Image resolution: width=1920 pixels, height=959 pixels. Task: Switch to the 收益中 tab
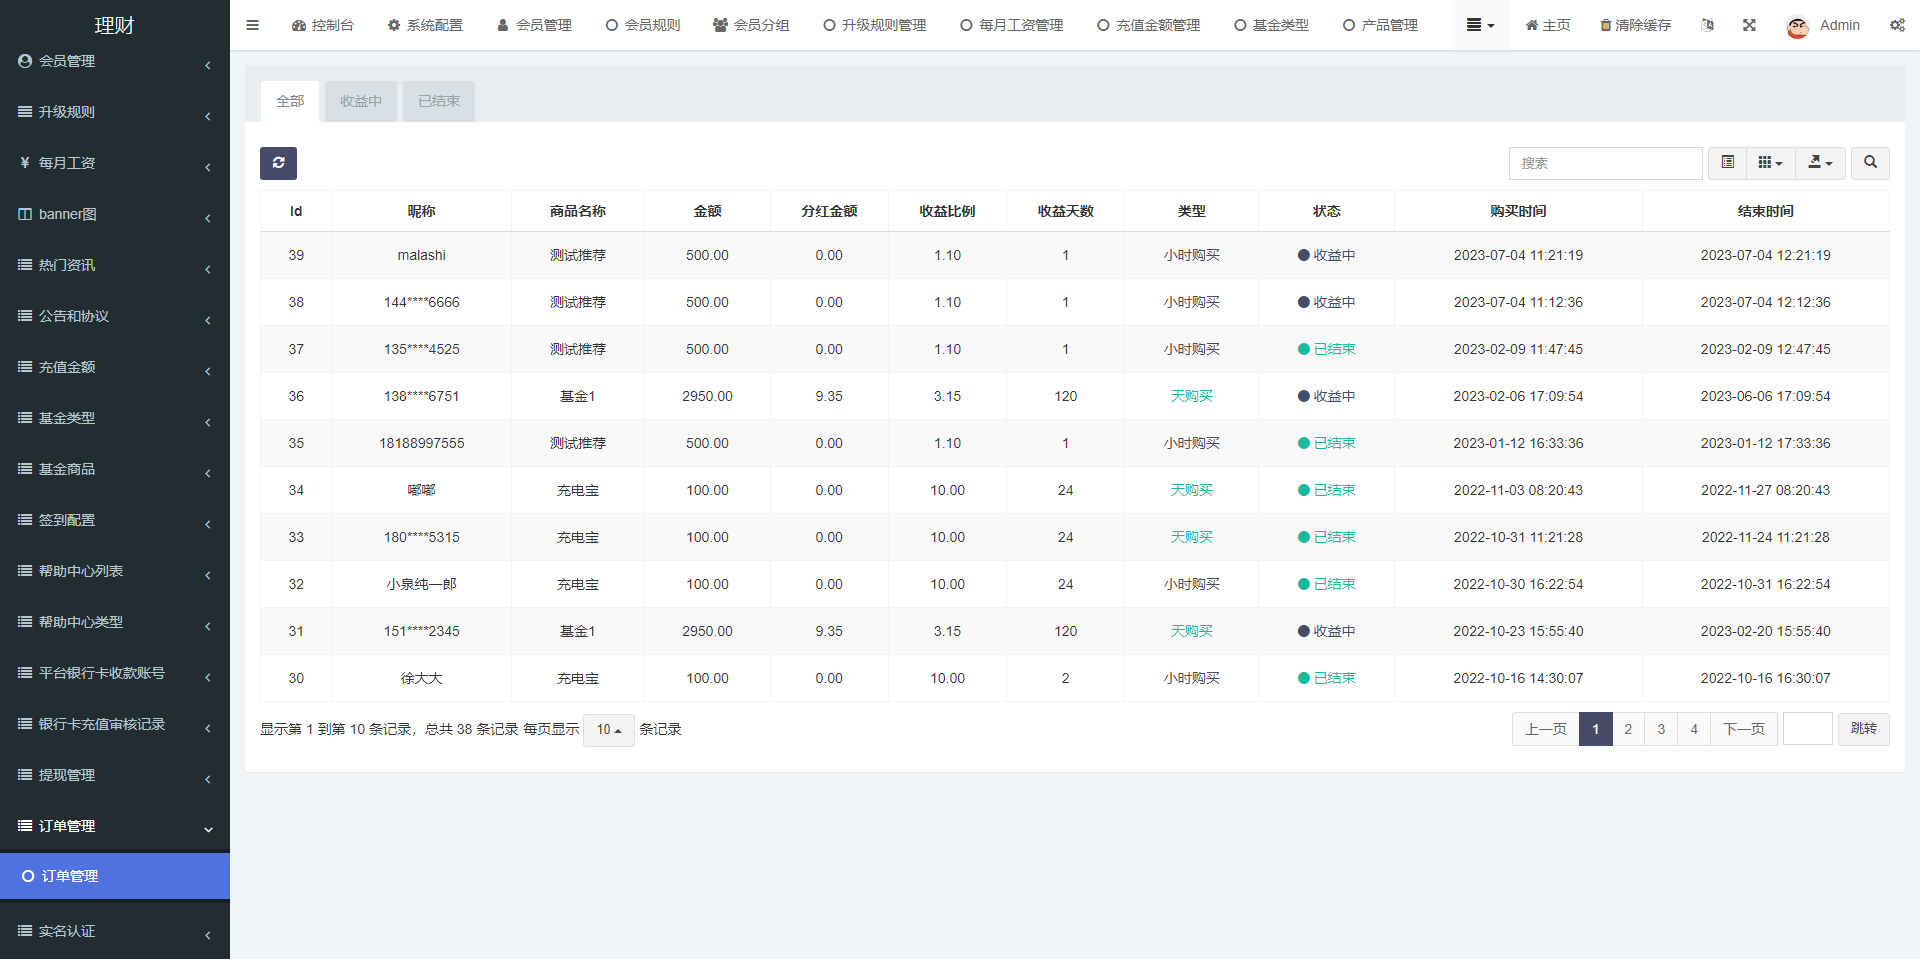pyautogui.click(x=360, y=101)
